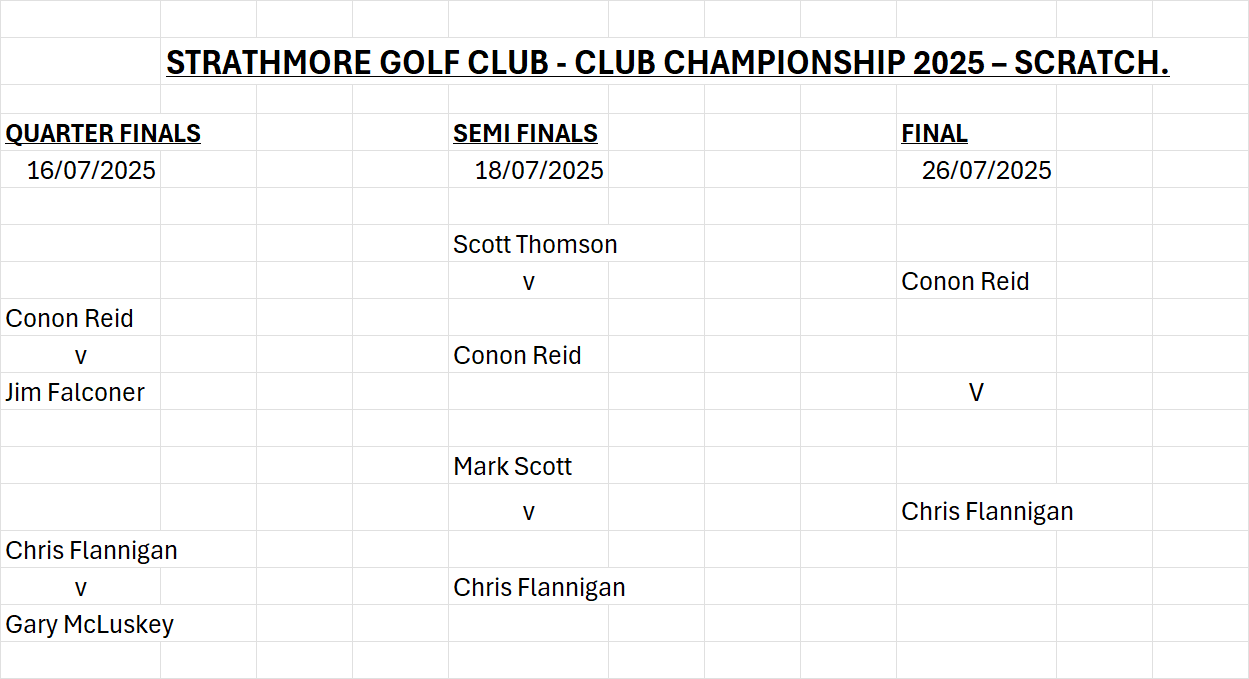Click the Mark Scott cell
Viewport: 1249px width, 679px height.
tap(512, 466)
